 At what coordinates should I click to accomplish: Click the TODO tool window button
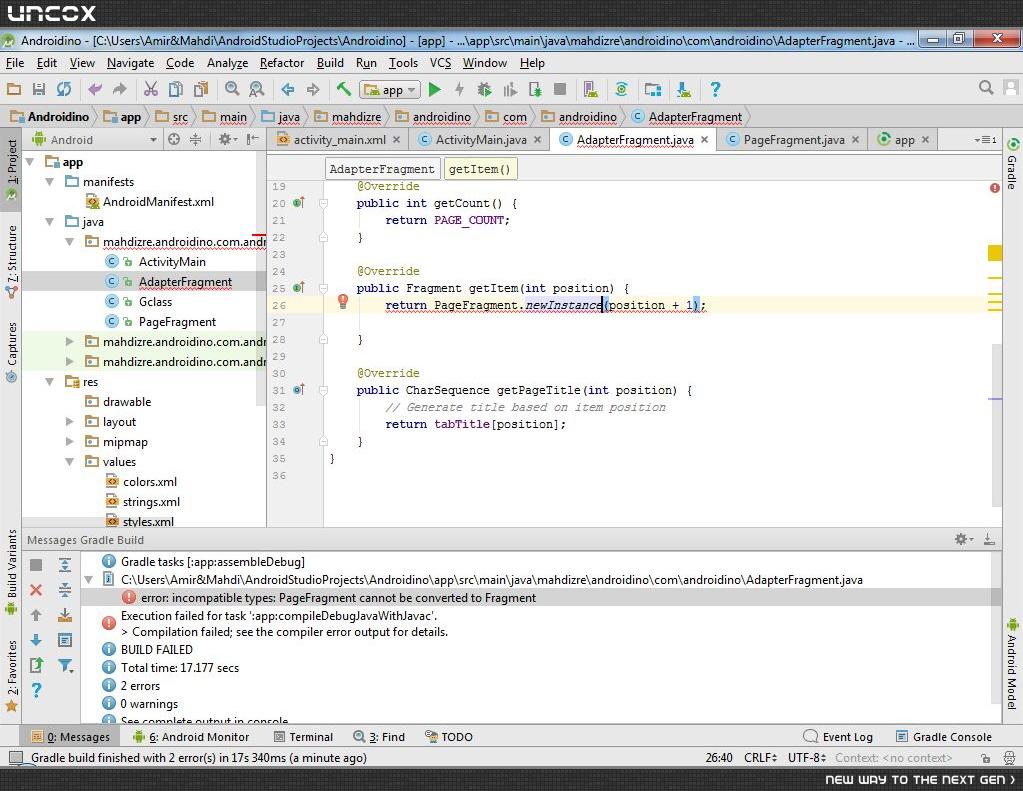tap(449, 737)
